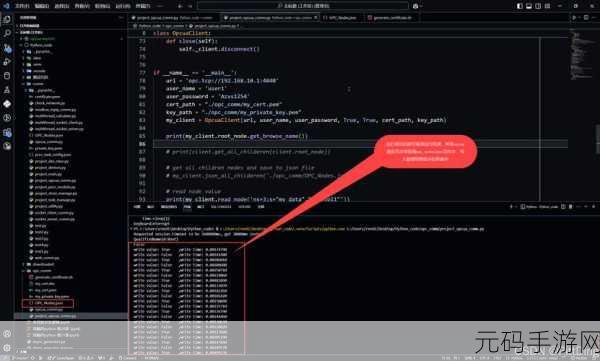The width and height of the screenshot is (600, 361).
Task: Toggle the secondary side bar layout button
Action: point(538,6)
